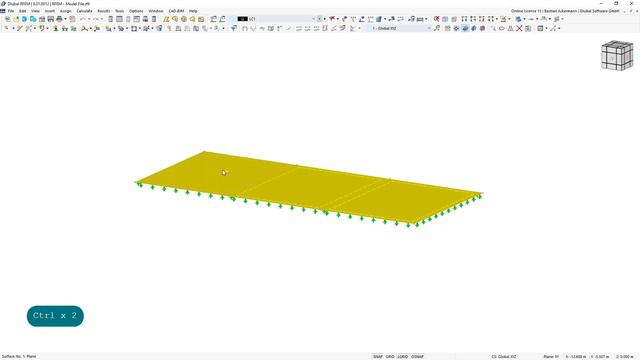
Task: Click the highlighted blue render mode icon
Action: 465,28
